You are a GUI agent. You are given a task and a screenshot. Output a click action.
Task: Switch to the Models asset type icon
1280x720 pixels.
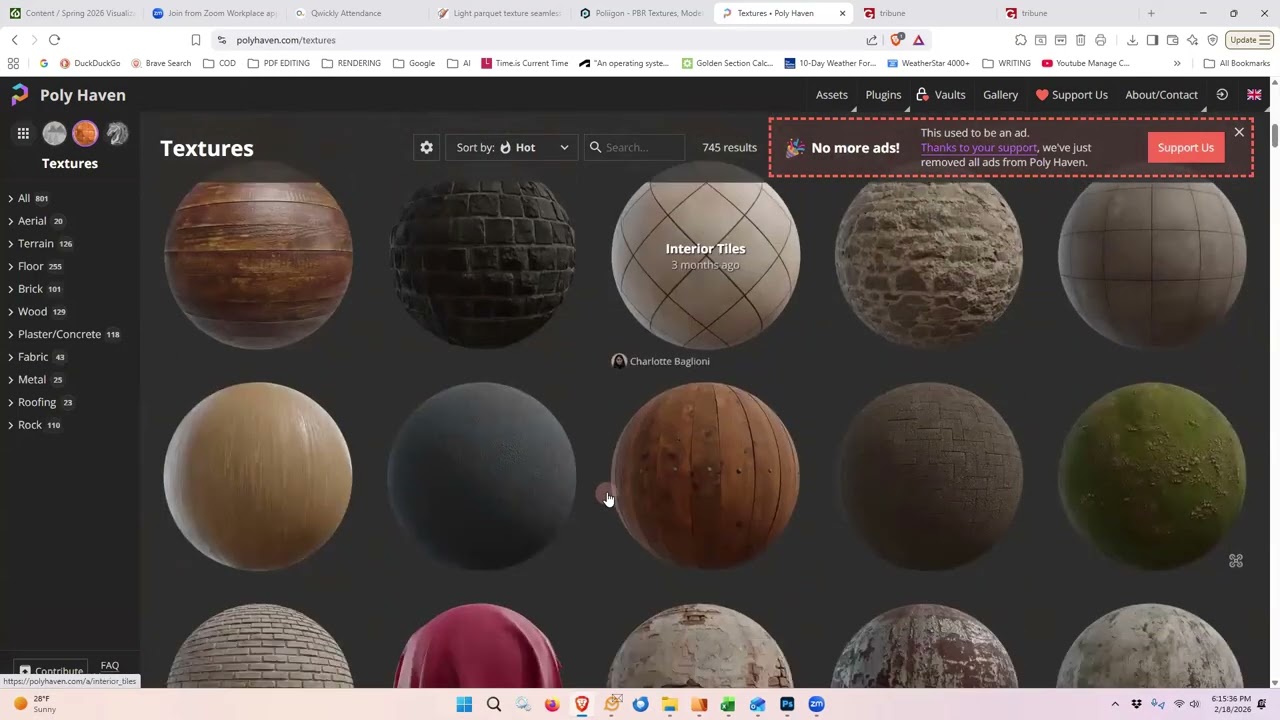(x=117, y=133)
